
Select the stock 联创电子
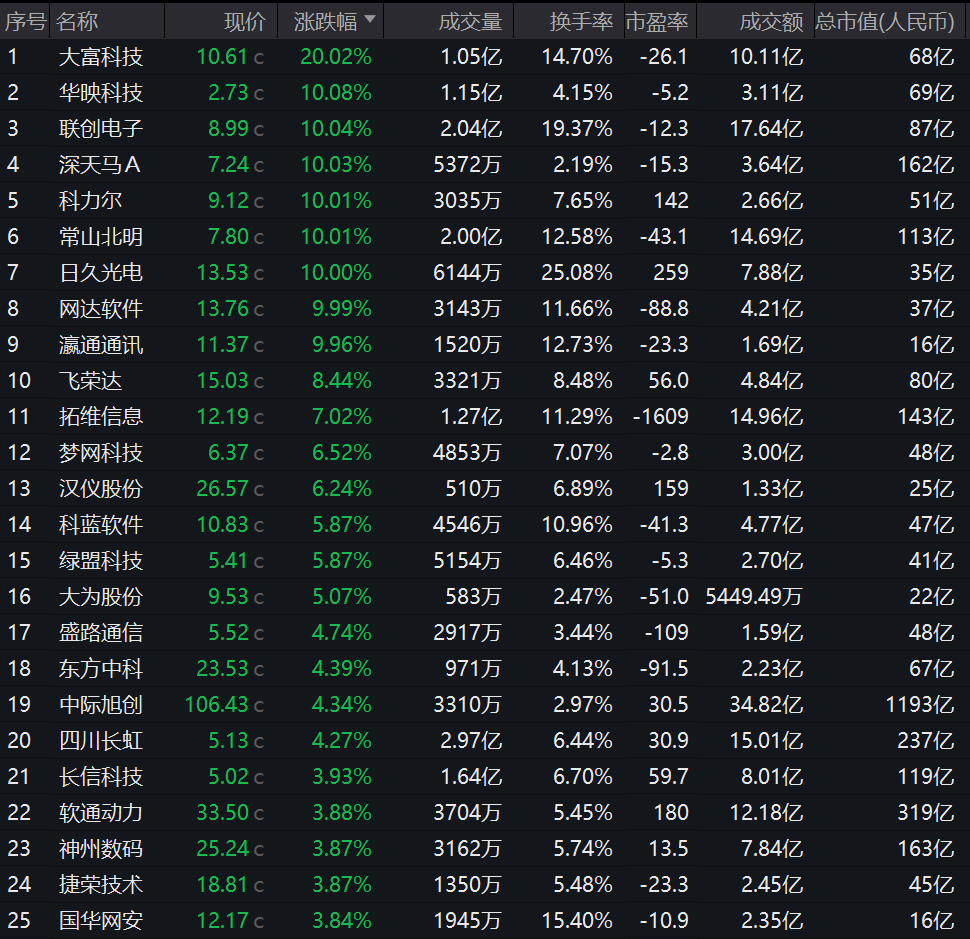pos(101,129)
